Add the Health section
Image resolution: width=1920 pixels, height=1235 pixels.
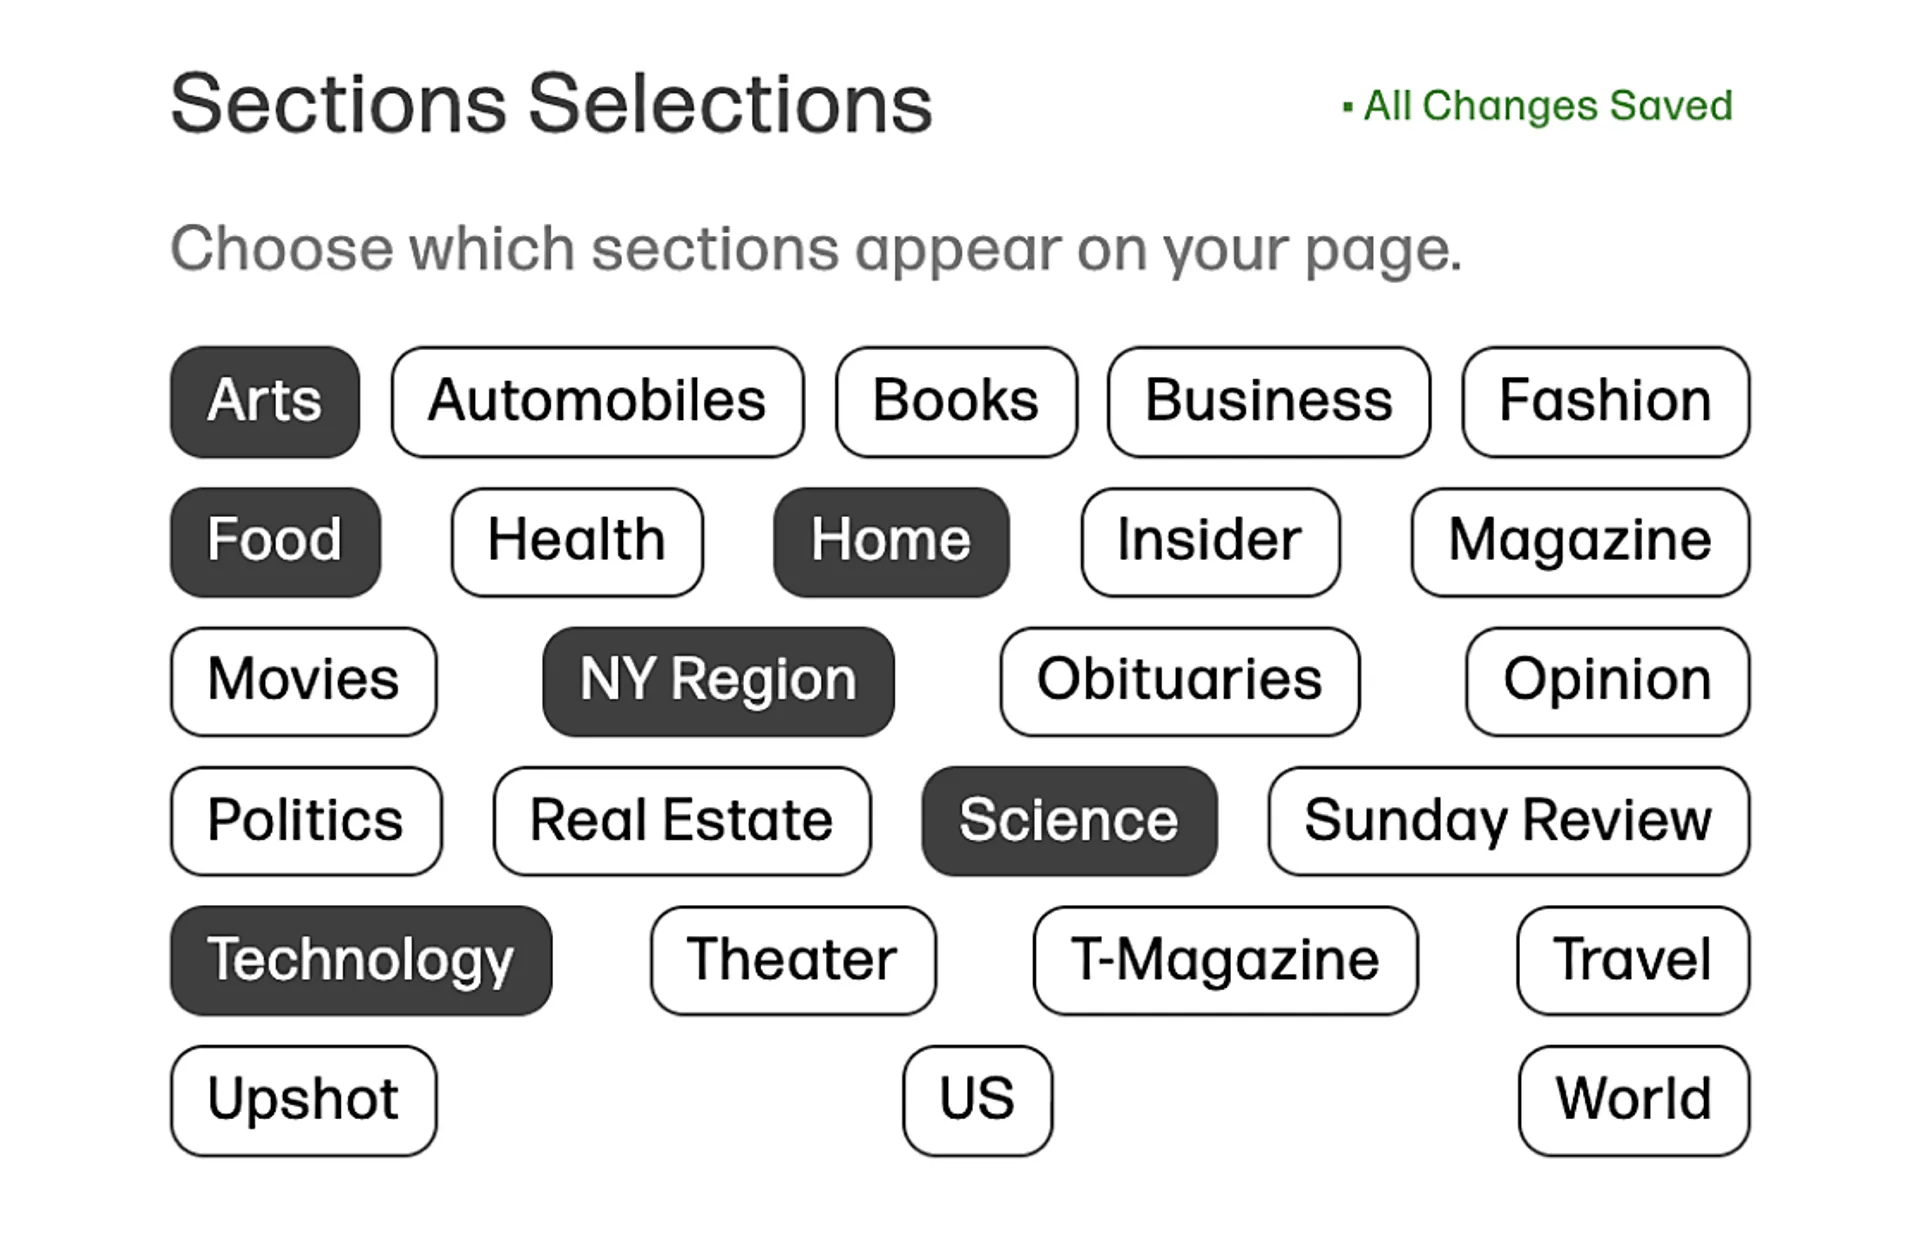577,542
